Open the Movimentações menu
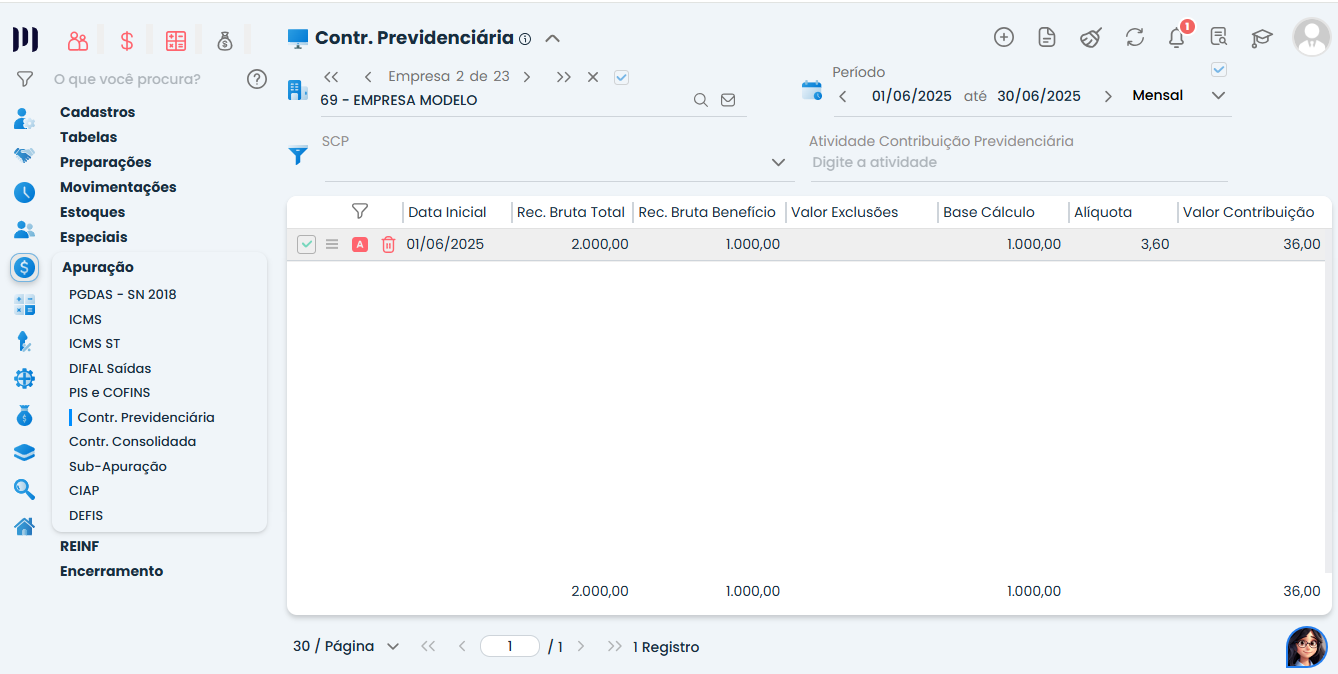This screenshot has height=674, width=1338. 118,187
